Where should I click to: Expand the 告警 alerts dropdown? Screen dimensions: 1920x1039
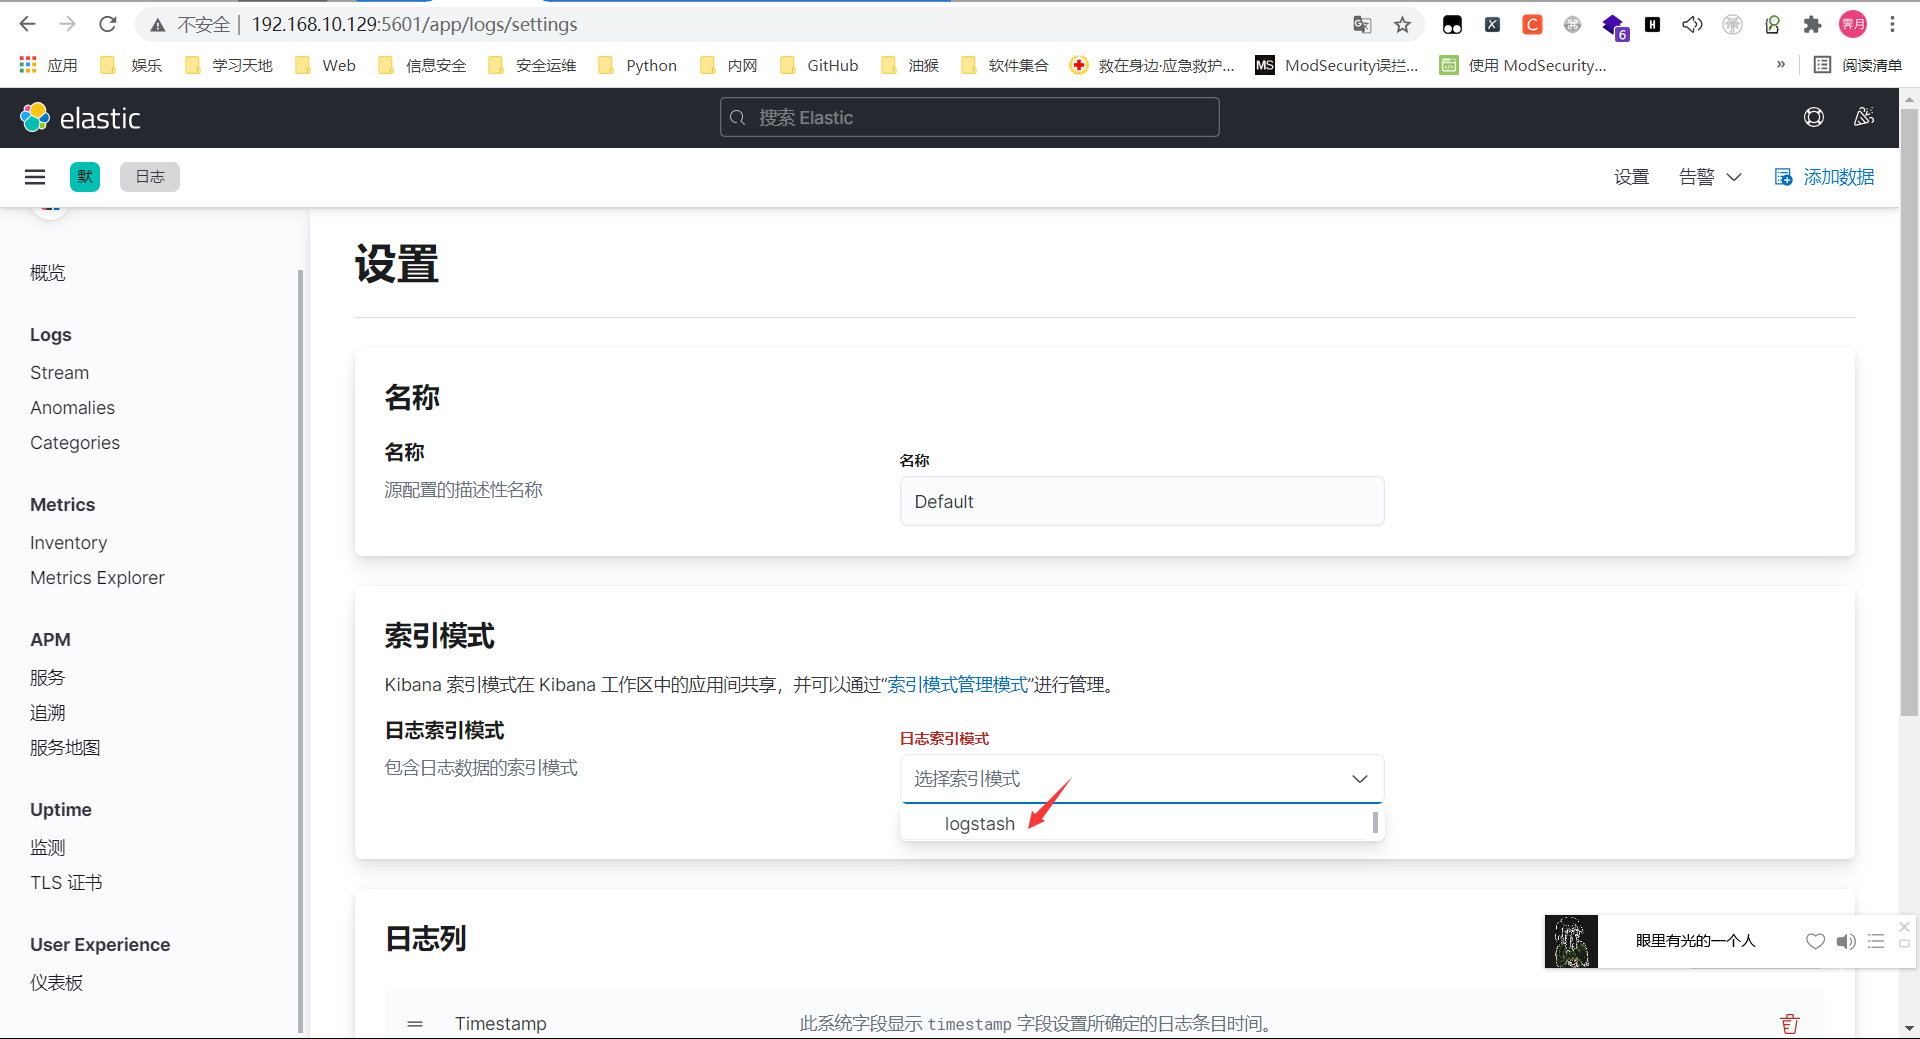1709,177
